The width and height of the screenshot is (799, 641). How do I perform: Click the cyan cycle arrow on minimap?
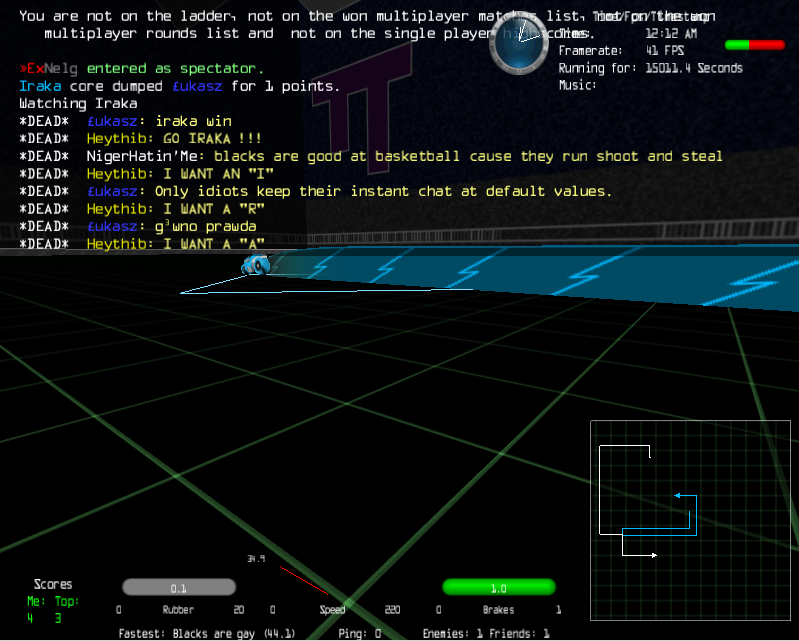tap(677, 495)
